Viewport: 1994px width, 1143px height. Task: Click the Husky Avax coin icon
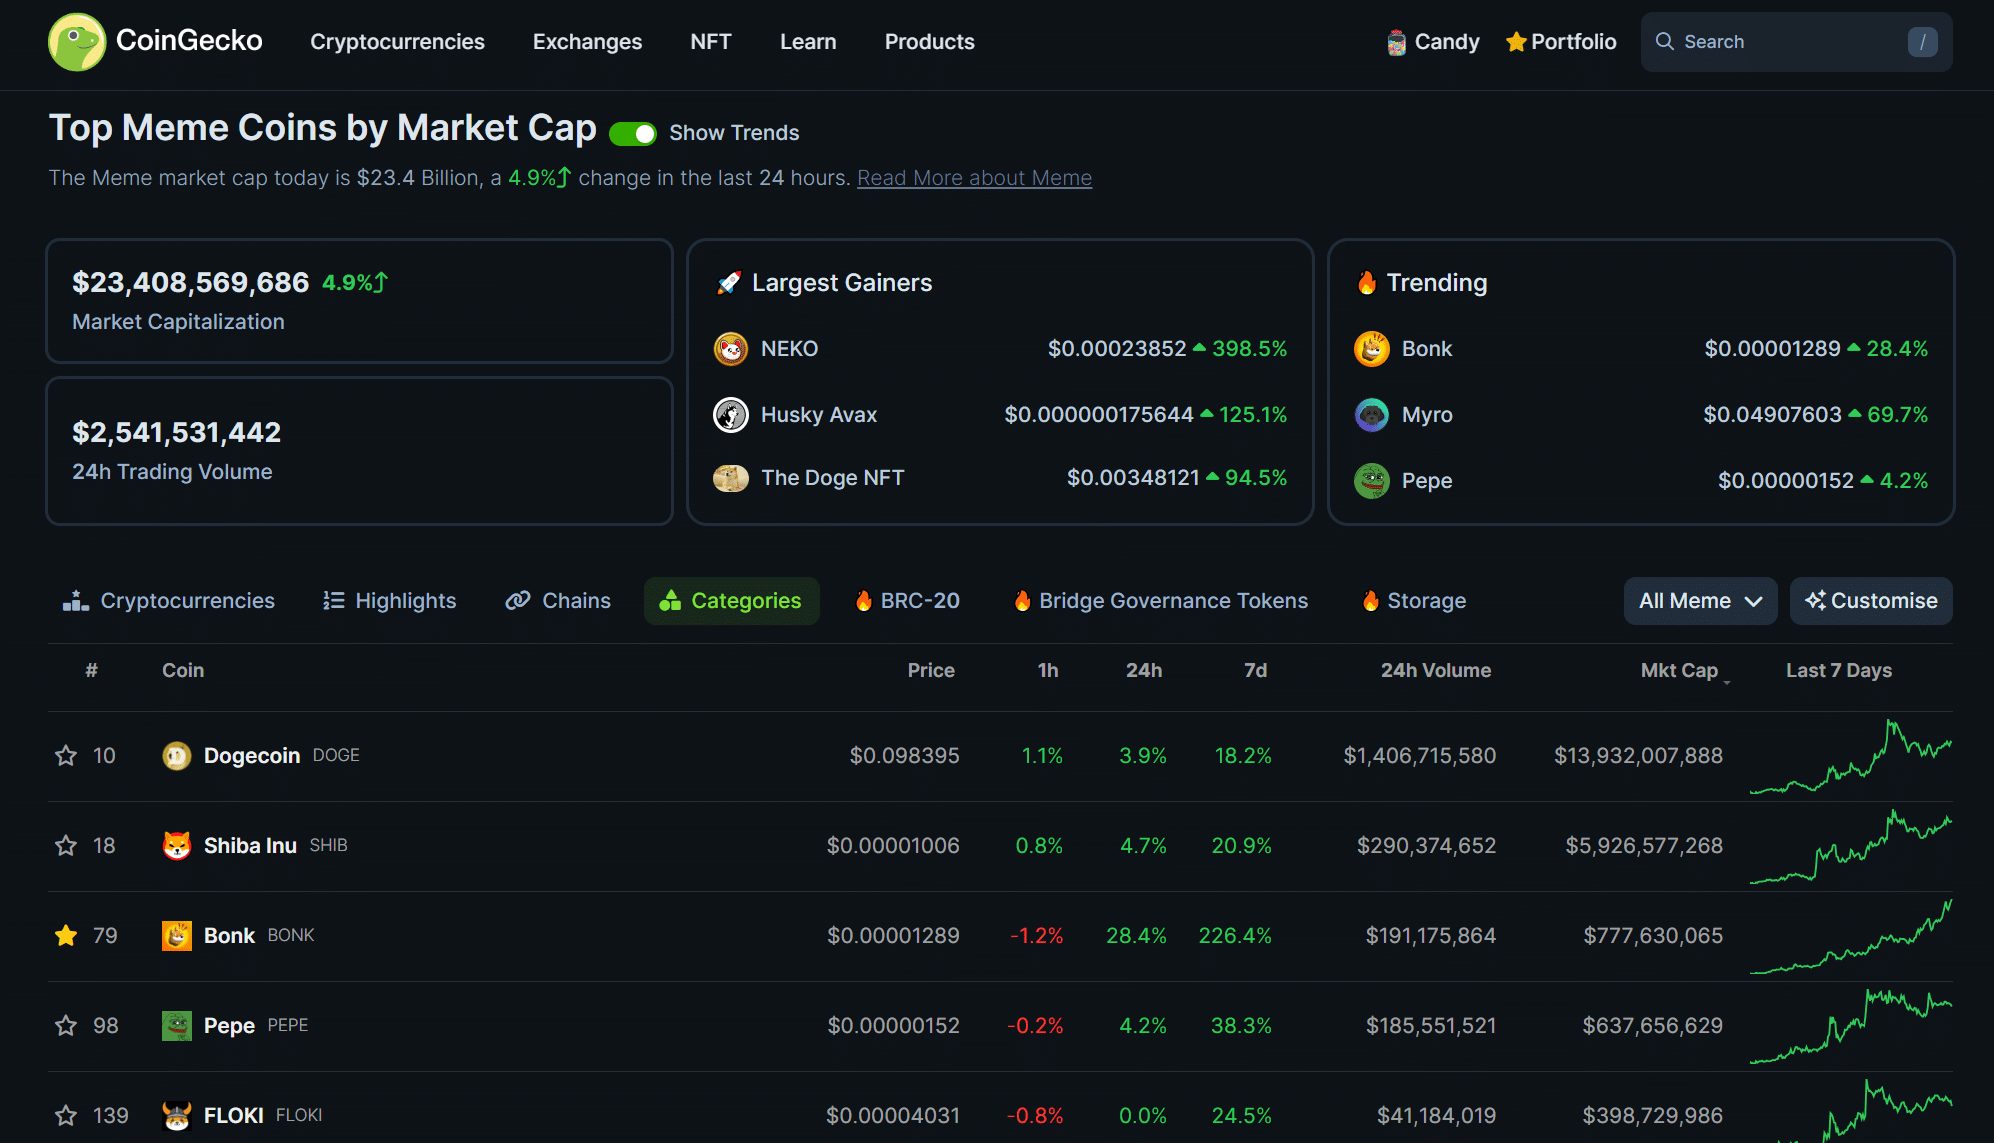(731, 415)
